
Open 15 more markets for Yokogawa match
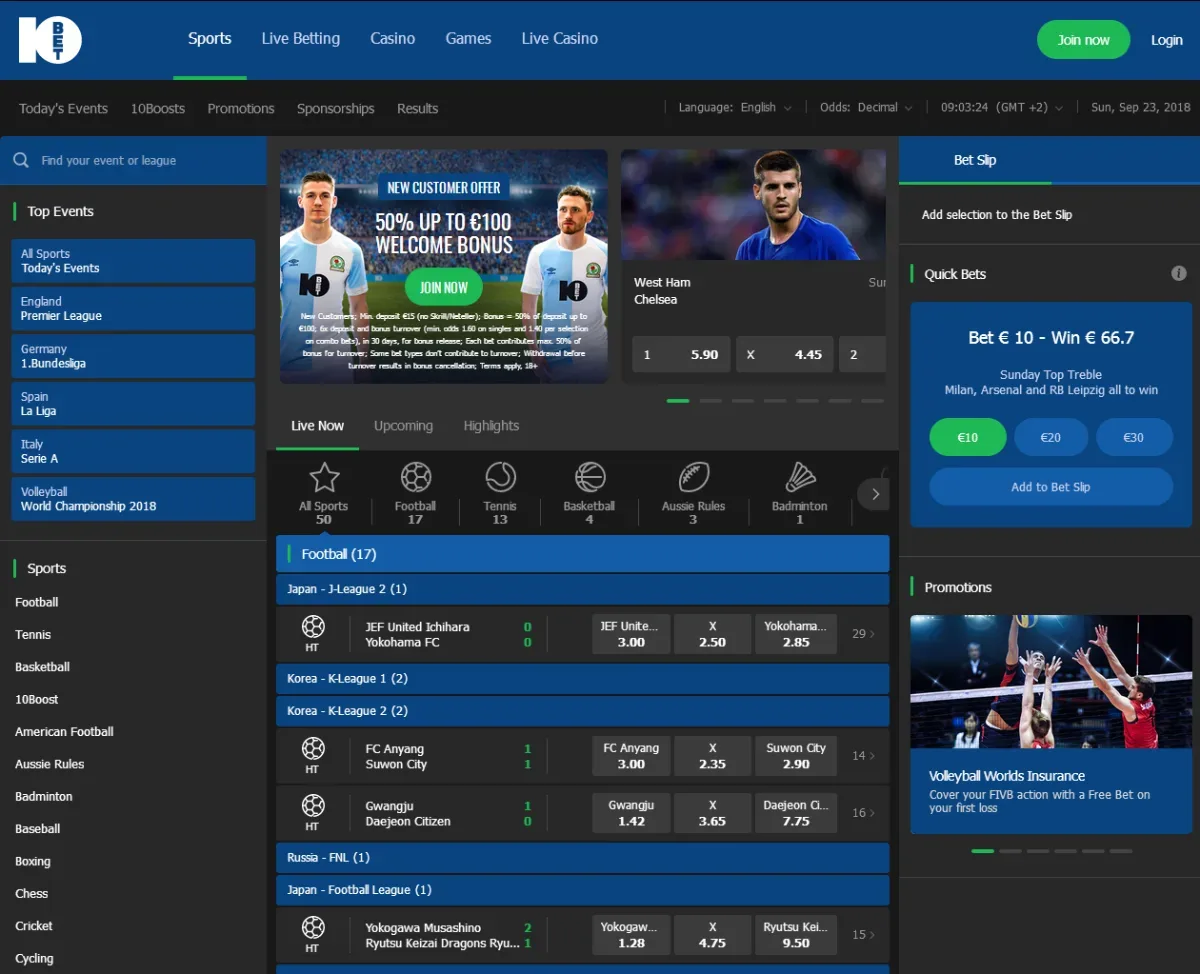tap(863, 935)
